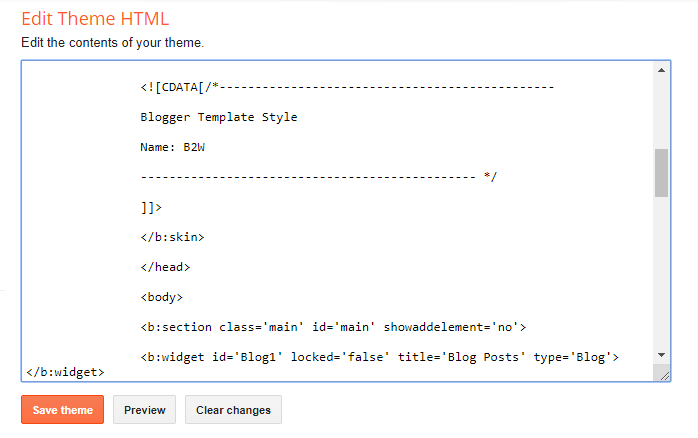Viewport: 698px width, 438px height.
Task: Open the theme Preview
Action: [x=145, y=410]
